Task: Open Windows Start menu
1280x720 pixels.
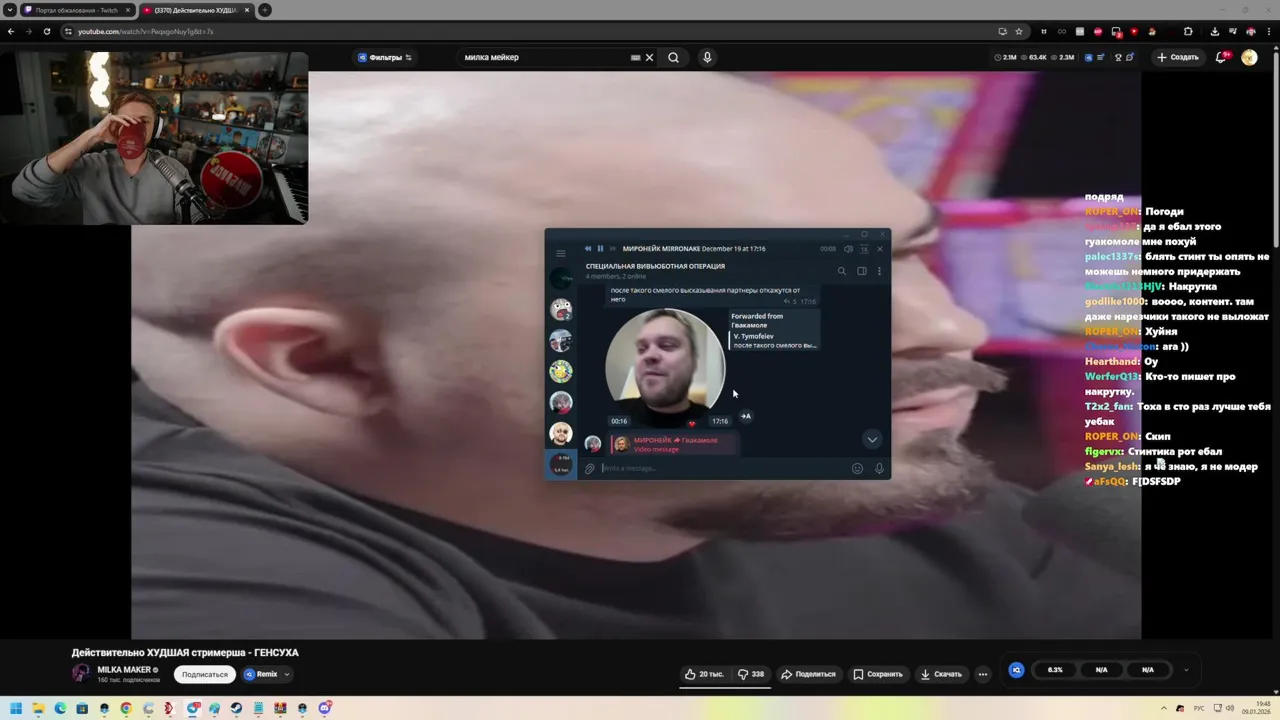Action: point(16,708)
